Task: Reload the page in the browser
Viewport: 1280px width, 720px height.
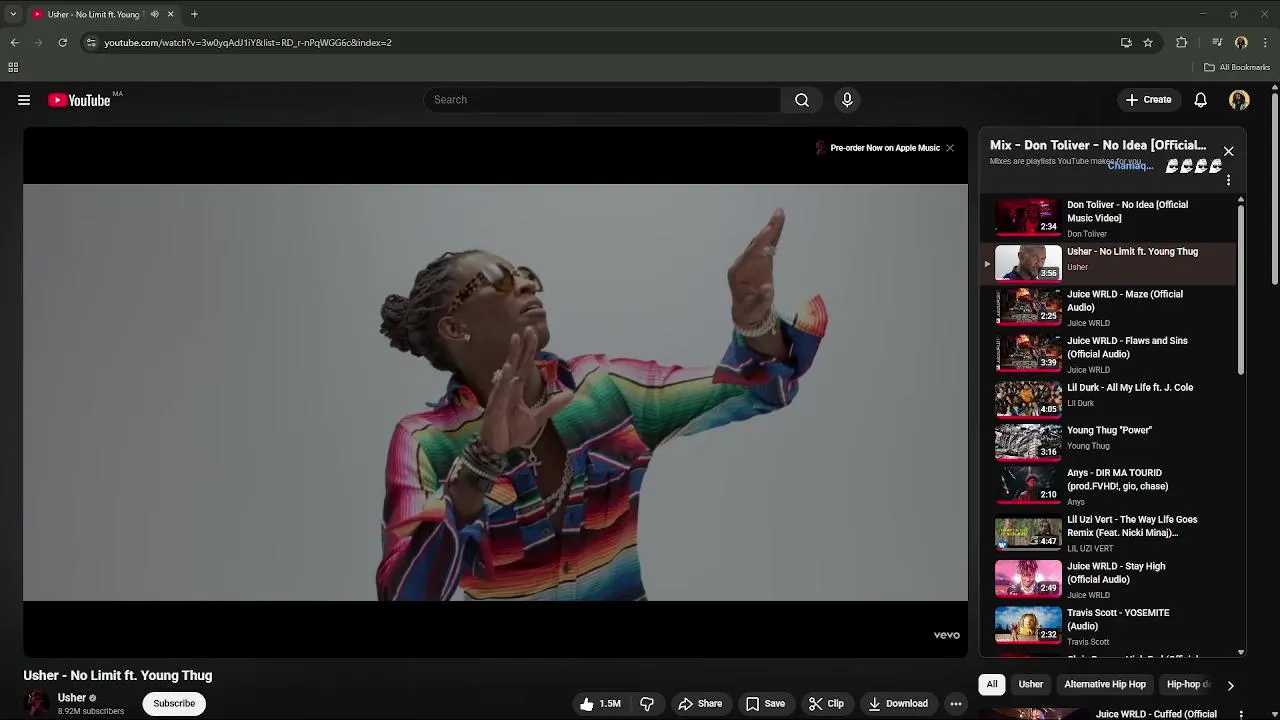Action: click(x=62, y=42)
